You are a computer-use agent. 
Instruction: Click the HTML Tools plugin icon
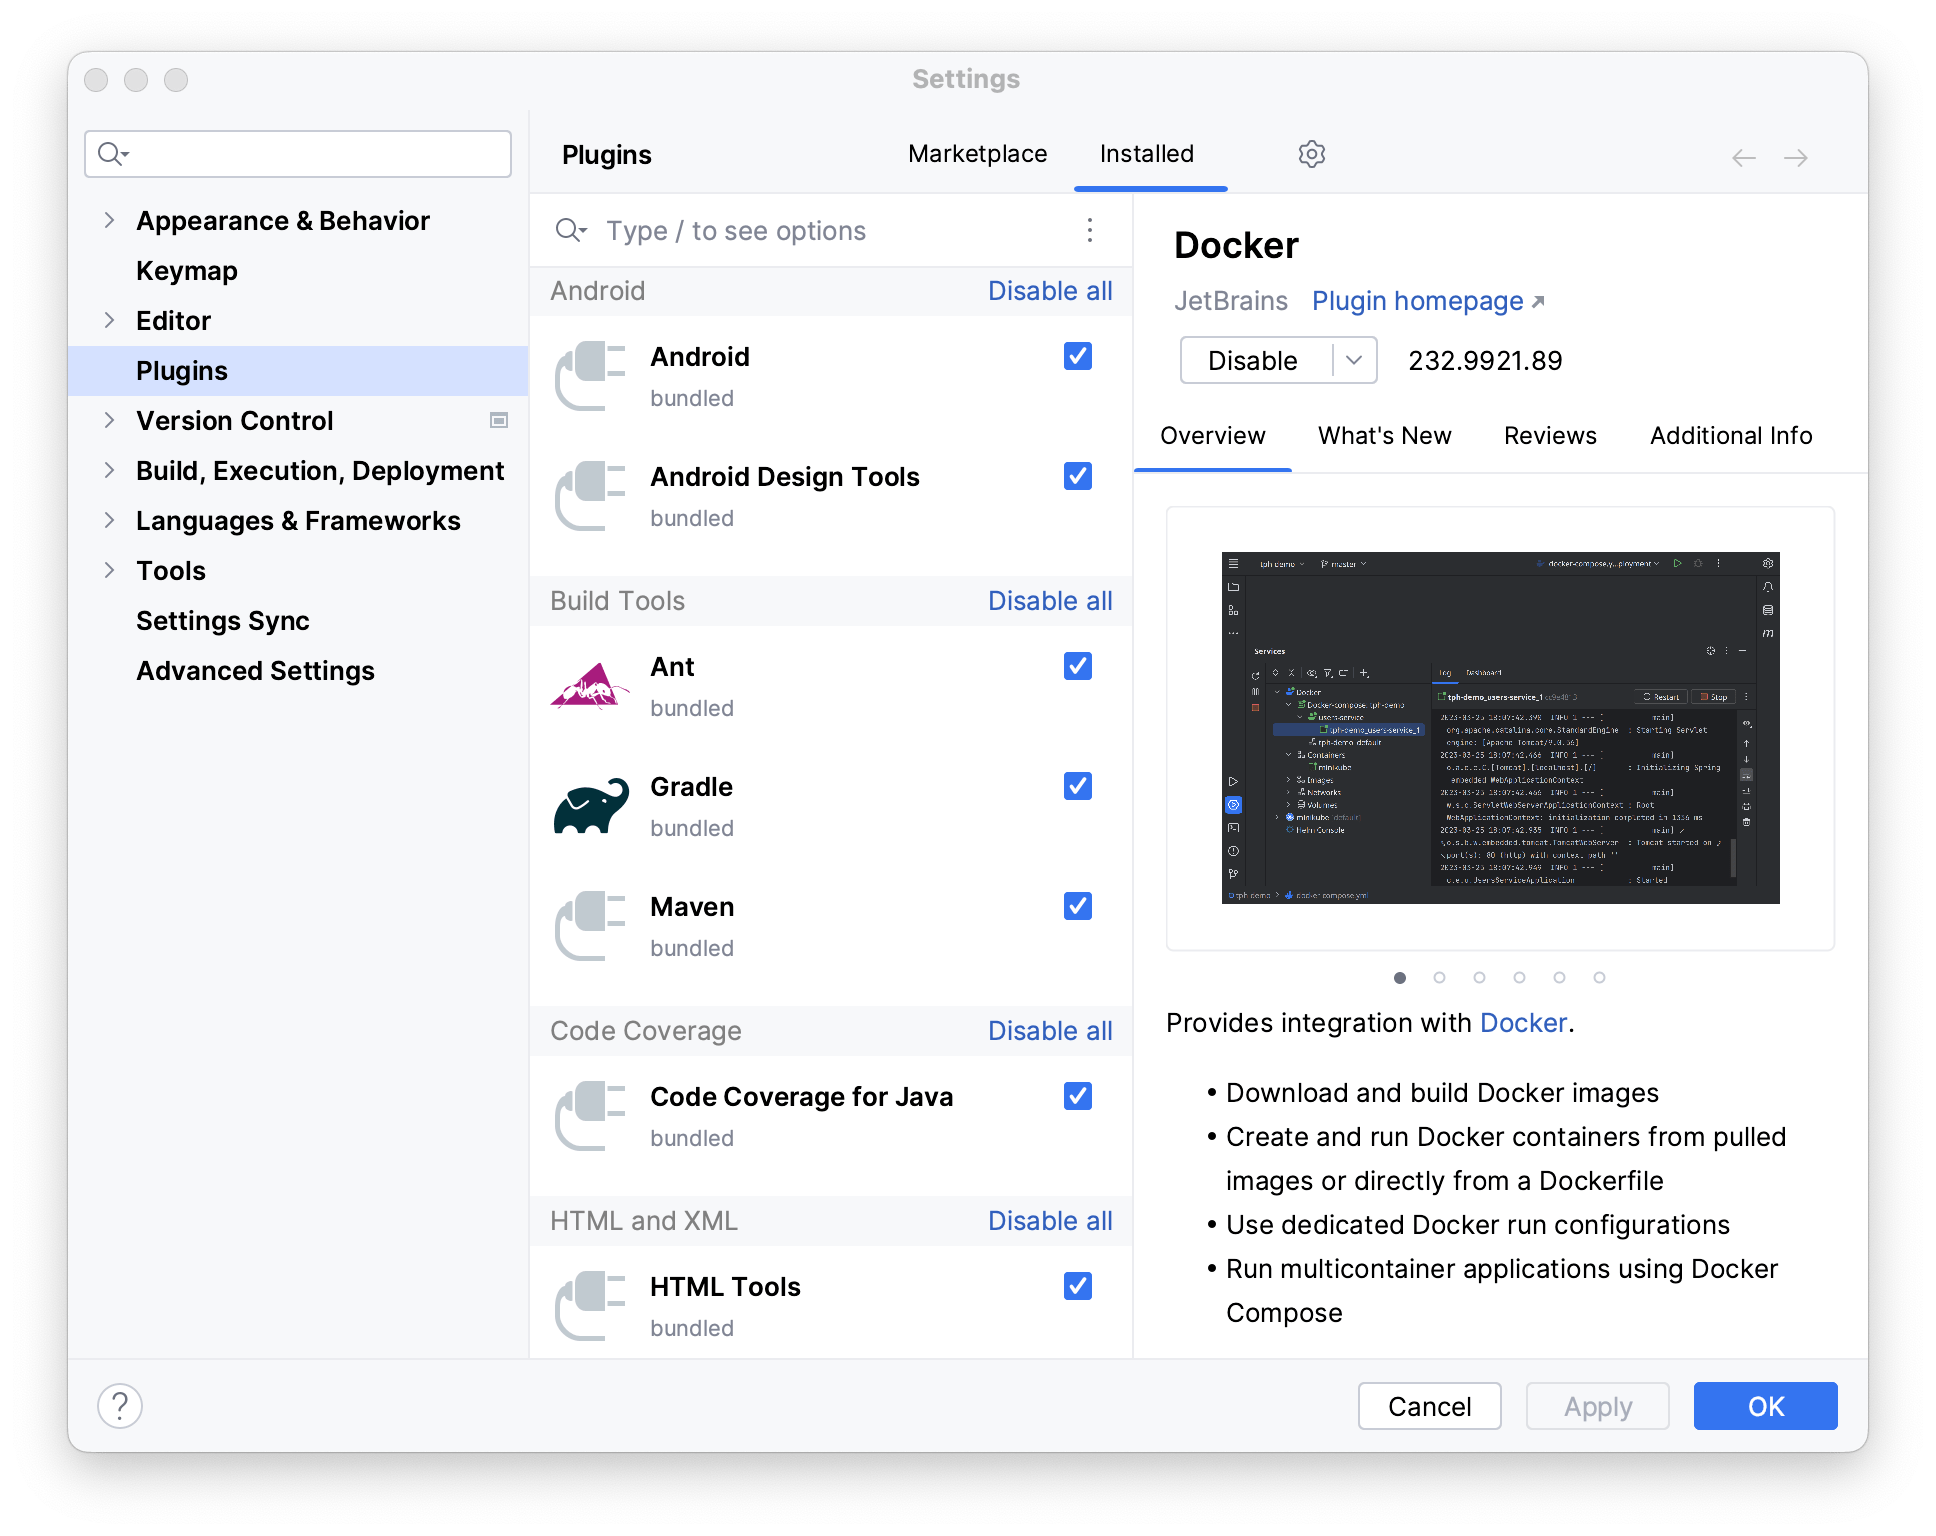590,1306
